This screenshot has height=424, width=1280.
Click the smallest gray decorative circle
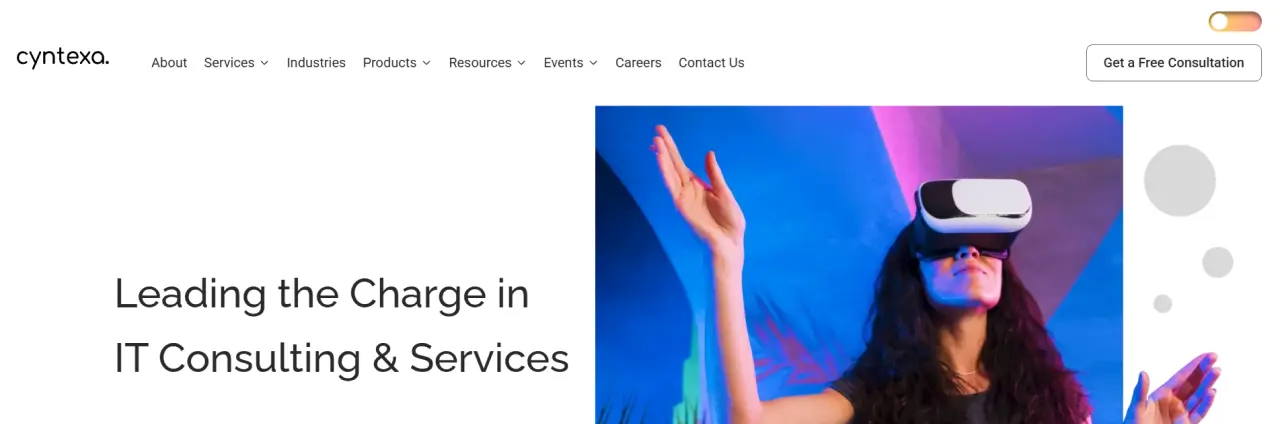1162,303
